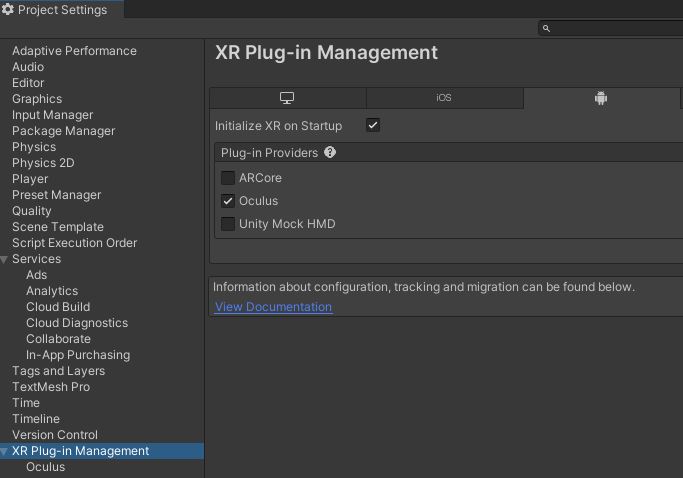
Task: Select the Project Settings window tab
Action: (x=62, y=9)
